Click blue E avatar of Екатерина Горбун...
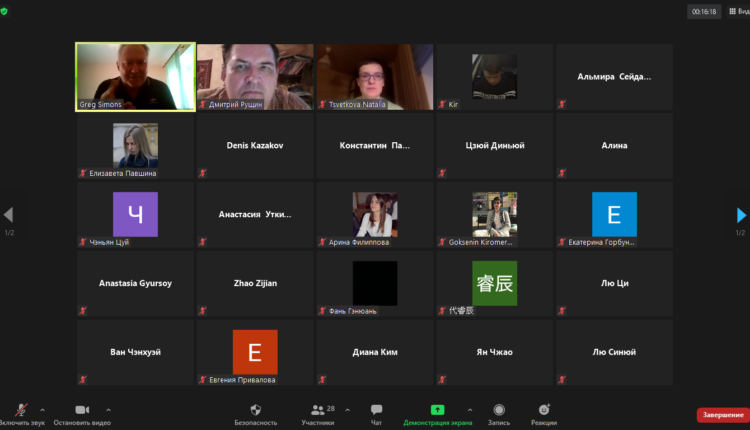750x430 pixels. tap(614, 214)
